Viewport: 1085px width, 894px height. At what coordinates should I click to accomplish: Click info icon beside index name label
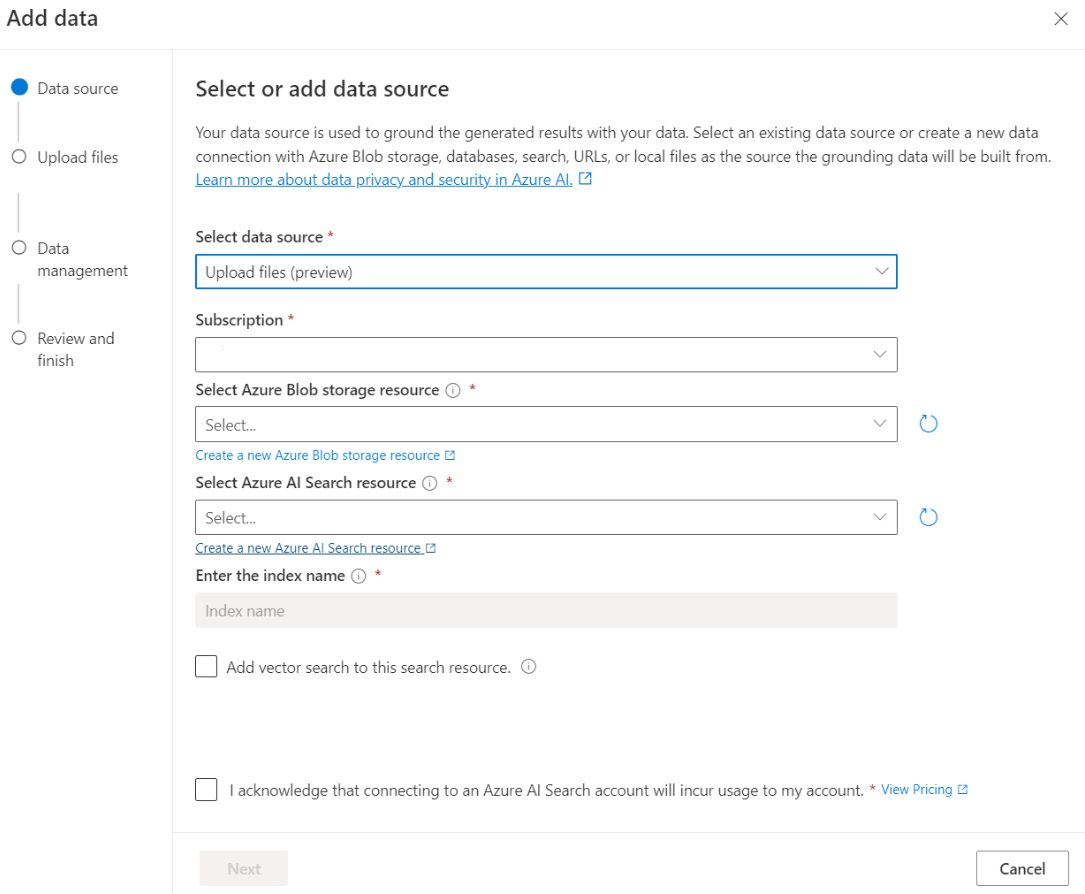(359, 576)
